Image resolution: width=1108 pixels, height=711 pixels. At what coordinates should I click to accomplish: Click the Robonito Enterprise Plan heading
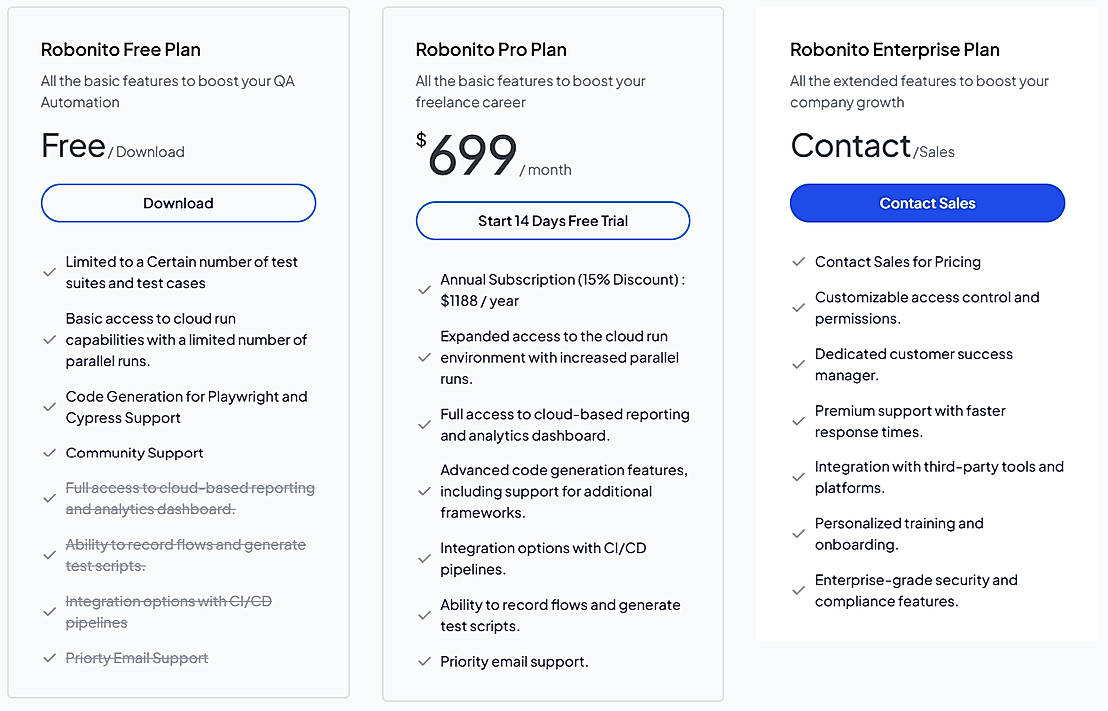[894, 50]
